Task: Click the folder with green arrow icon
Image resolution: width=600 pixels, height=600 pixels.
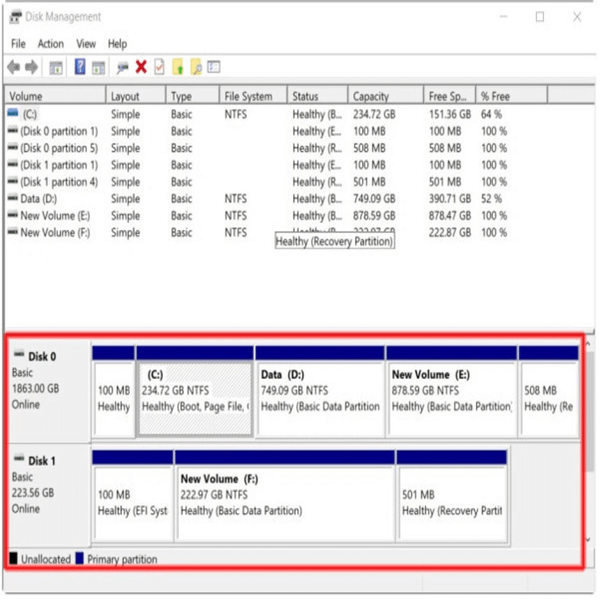Action: coord(178,67)
